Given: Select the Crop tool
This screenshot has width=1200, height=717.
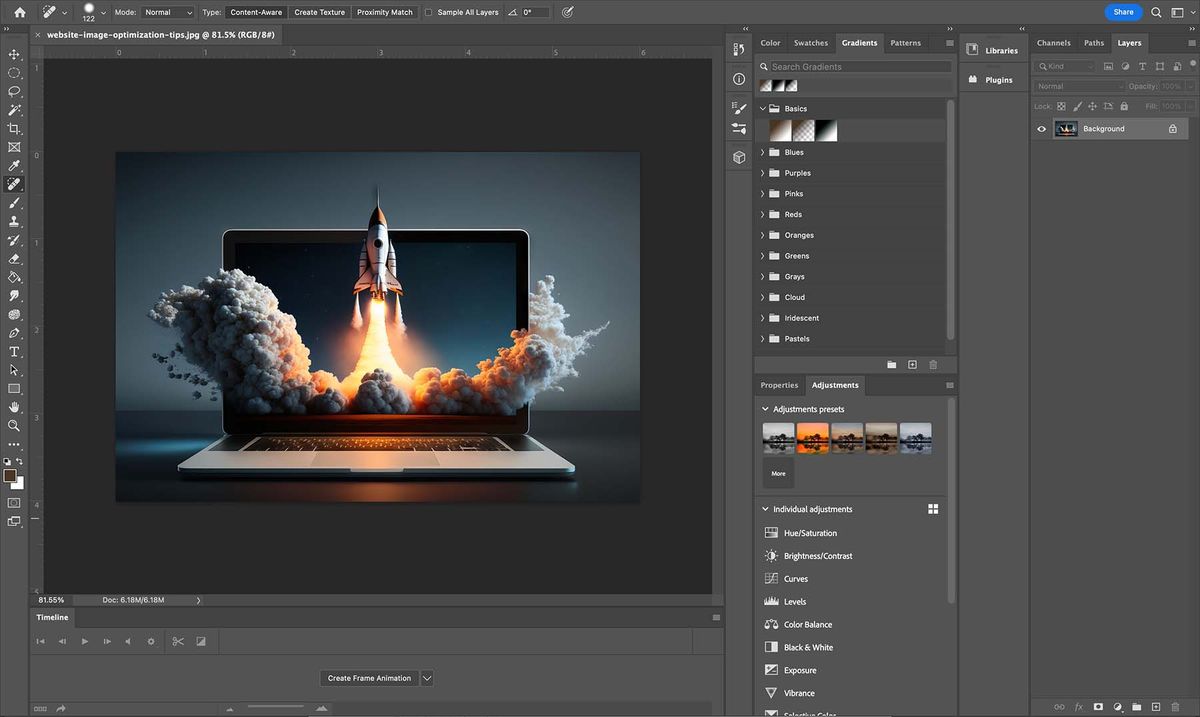Looking at the screenshot, I should (x=14, y=129).
